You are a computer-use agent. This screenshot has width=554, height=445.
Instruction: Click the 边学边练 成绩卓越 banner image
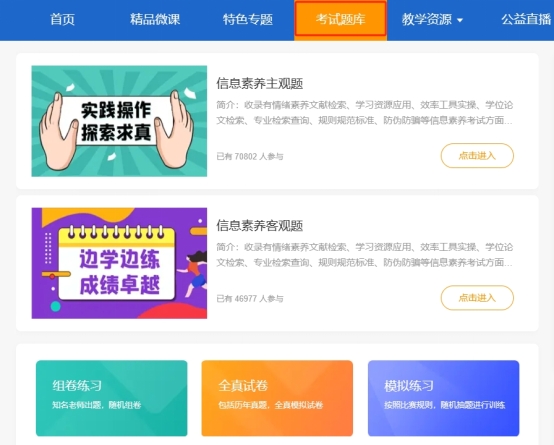tap(119, 263)
